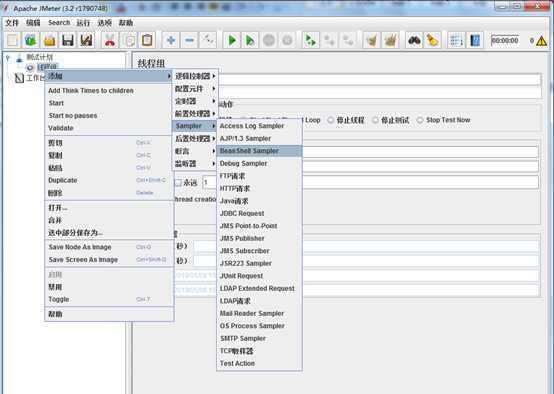This screenshot has width=554, height=394.
Task: Open Search with binoculars icon
Action: (x=414, y=40)
